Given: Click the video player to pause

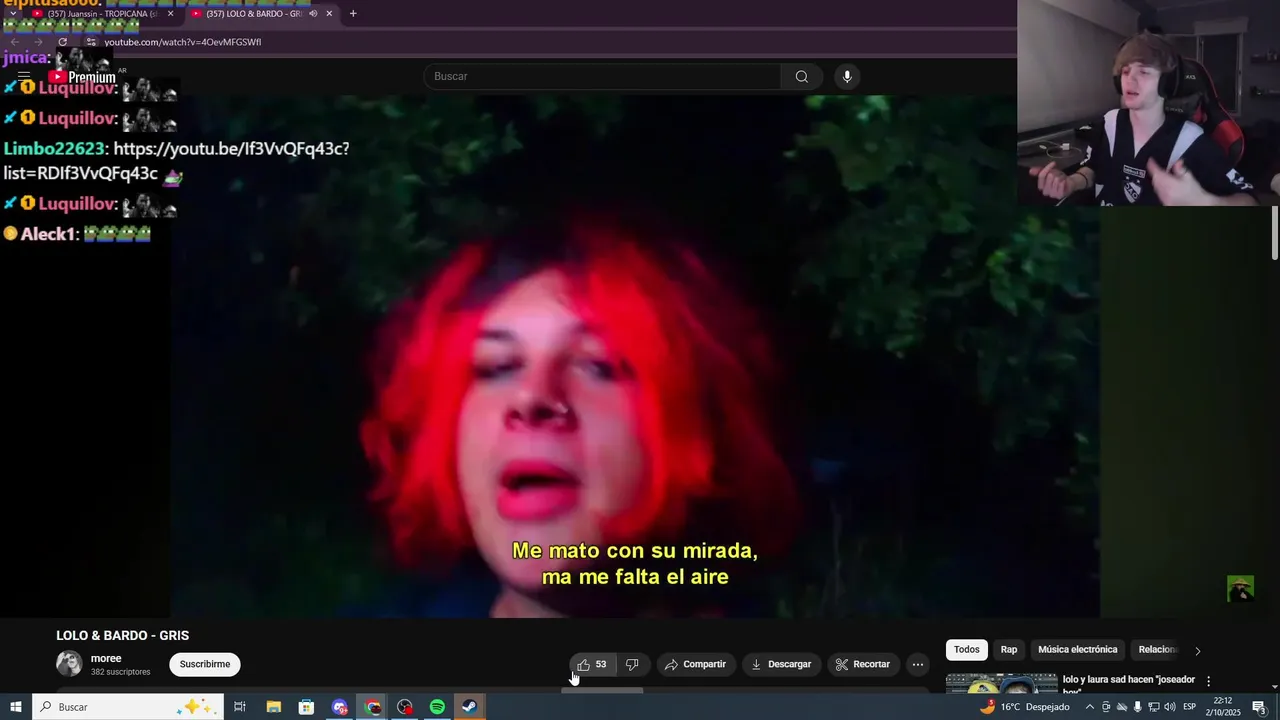Looking at the screenshot, I should coord(635,356).
